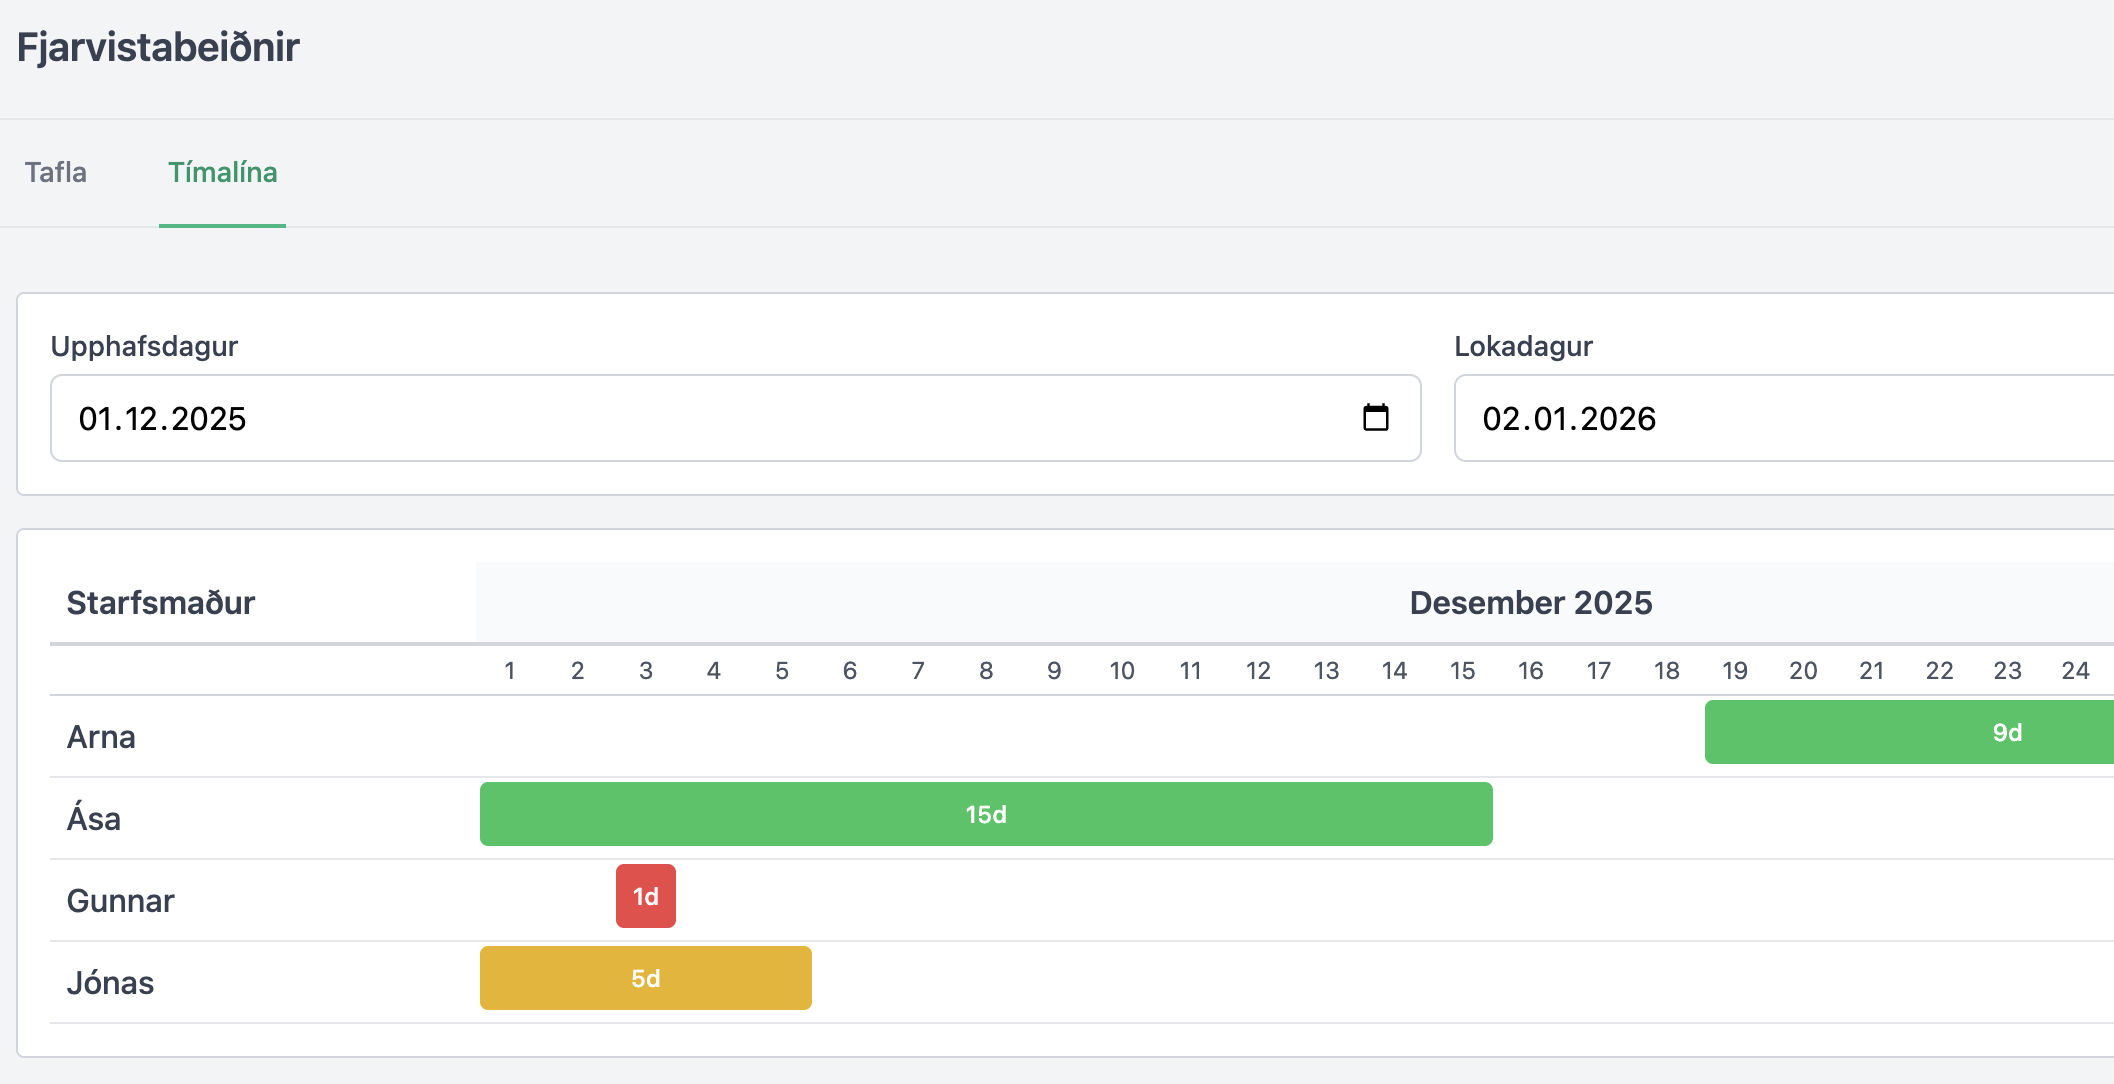Screen dimensions: 2114x1084
Task: Switch to the Tafla tab
Action: [x=56, y=172]
